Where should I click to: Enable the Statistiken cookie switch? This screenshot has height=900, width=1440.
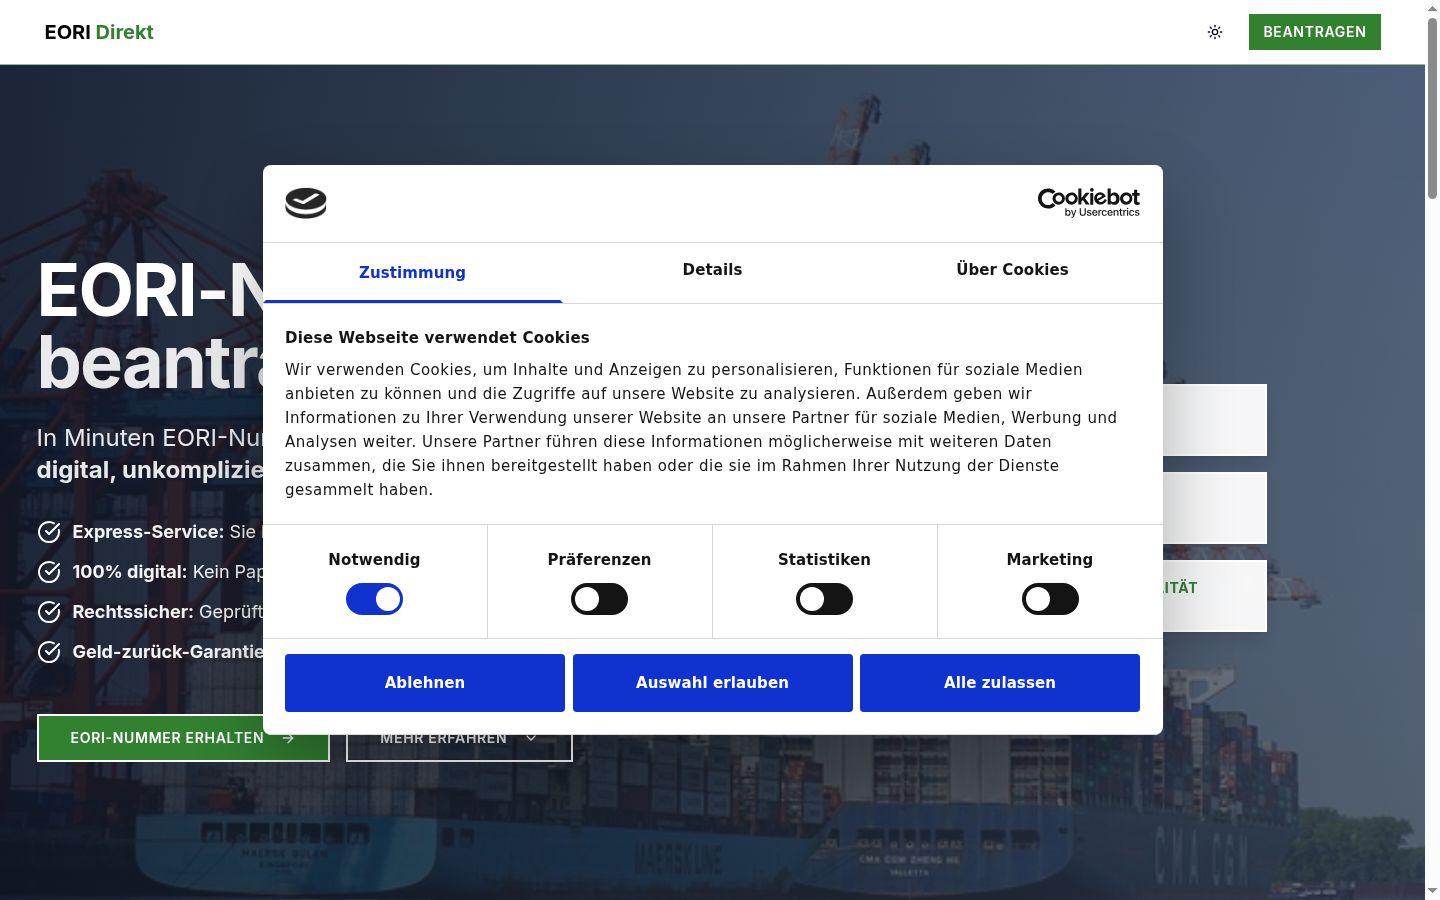[824, 599]
